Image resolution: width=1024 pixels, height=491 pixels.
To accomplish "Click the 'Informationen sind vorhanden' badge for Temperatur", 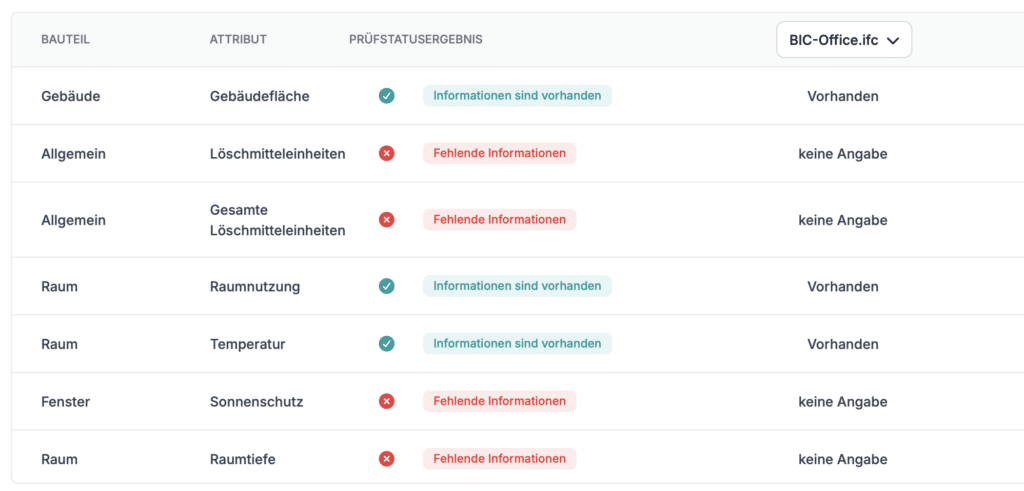I will 517,343.
